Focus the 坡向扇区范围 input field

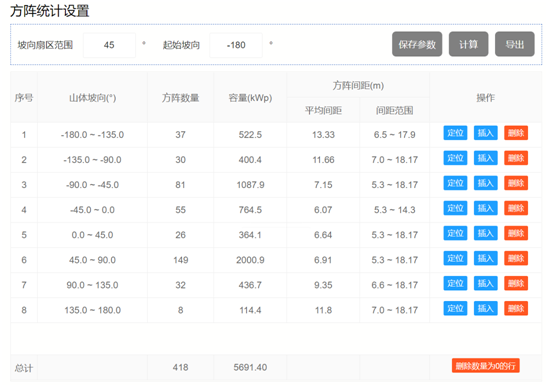(x=109, y=45)
